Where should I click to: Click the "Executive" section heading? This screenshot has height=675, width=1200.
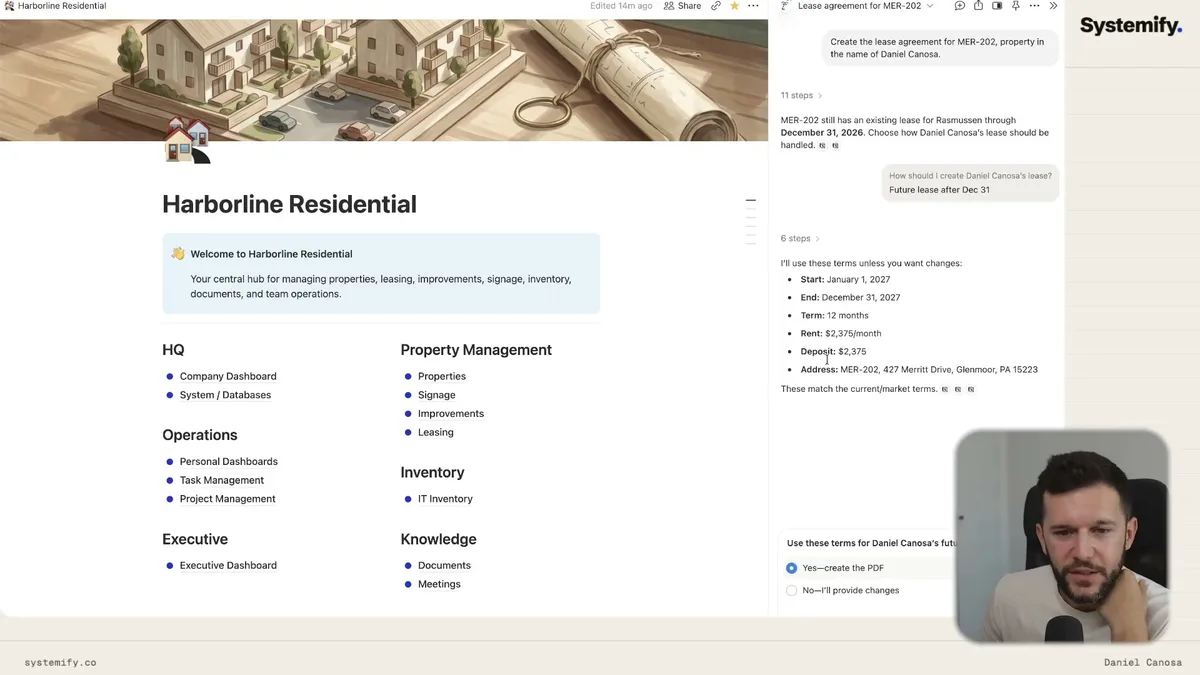coord(195,539)
